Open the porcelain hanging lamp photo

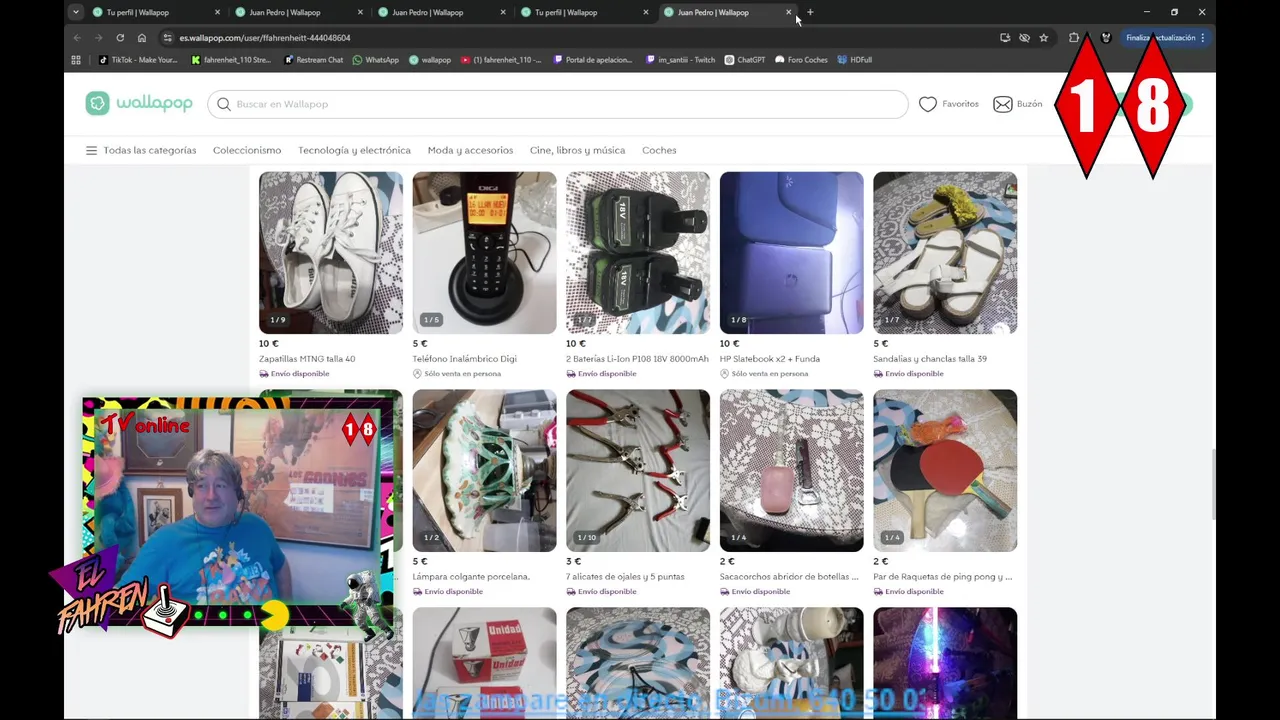pos(484,471)
